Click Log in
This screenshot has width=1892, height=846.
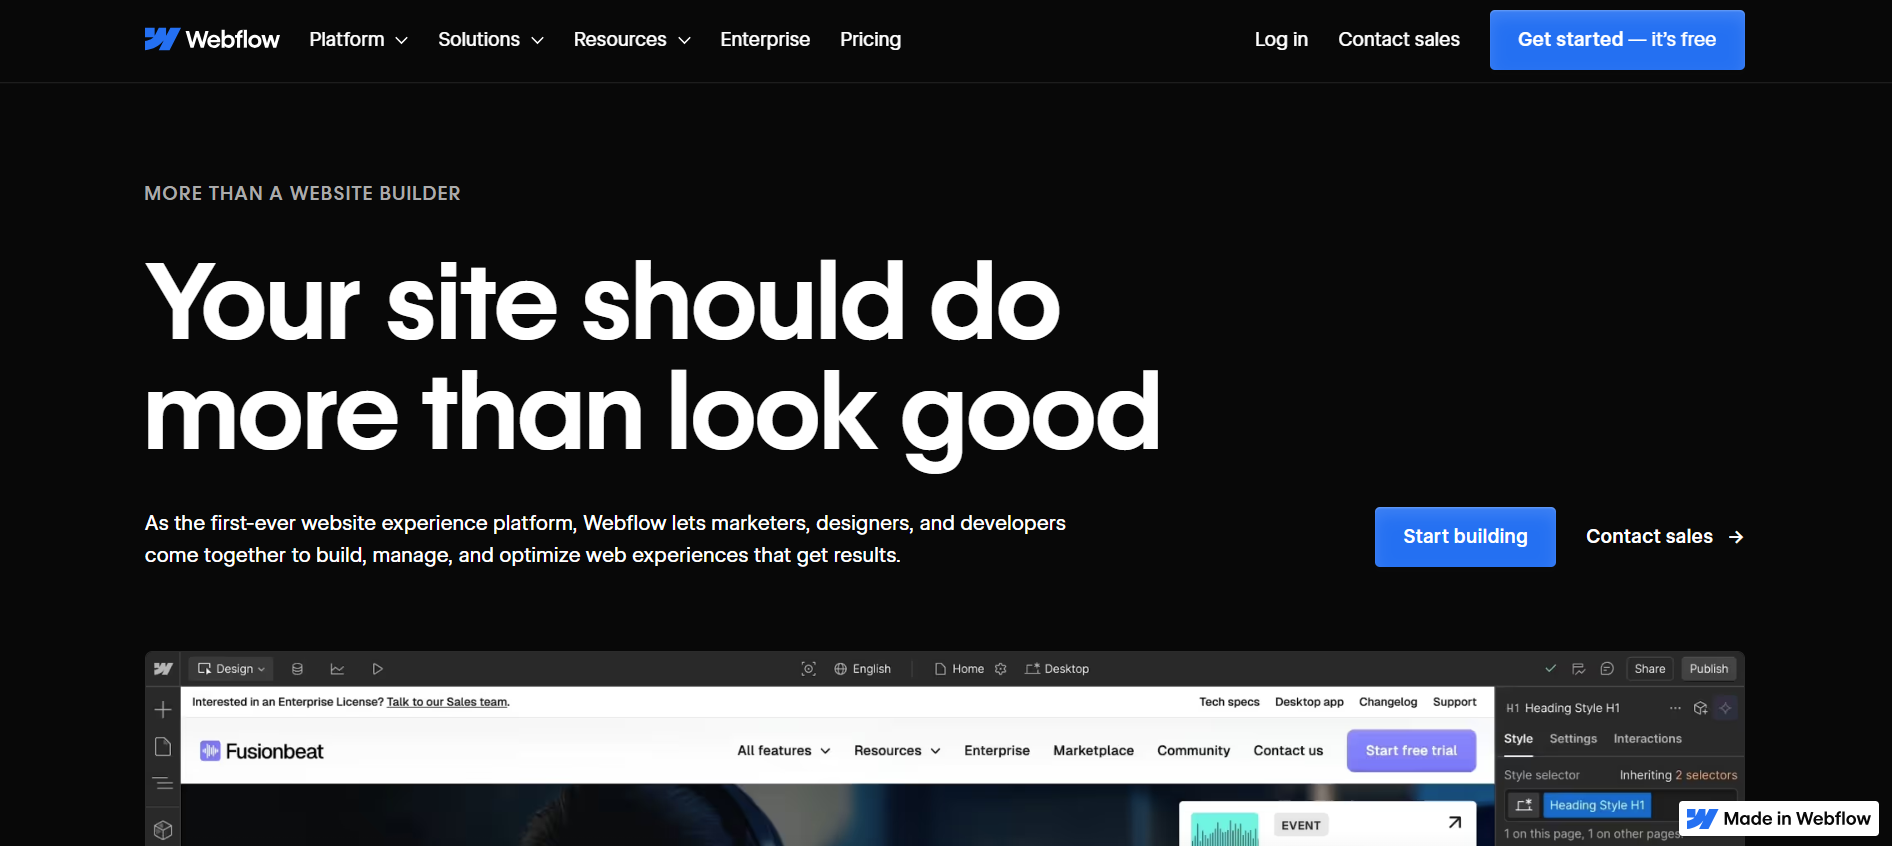[x=1281, y=39]
